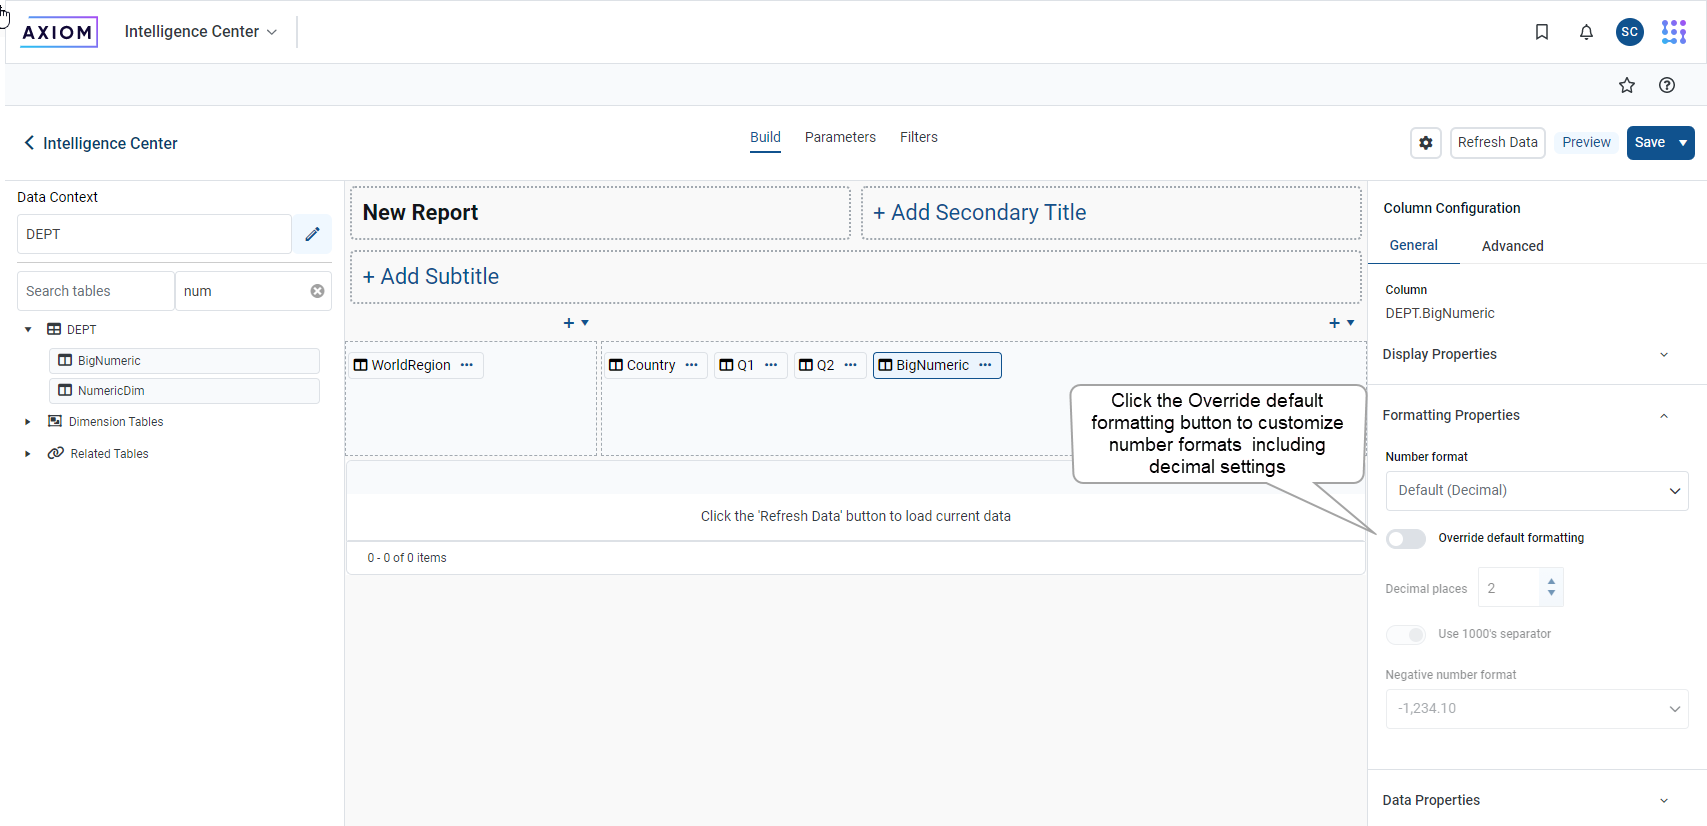Click the Preview button

point(1586,143)
